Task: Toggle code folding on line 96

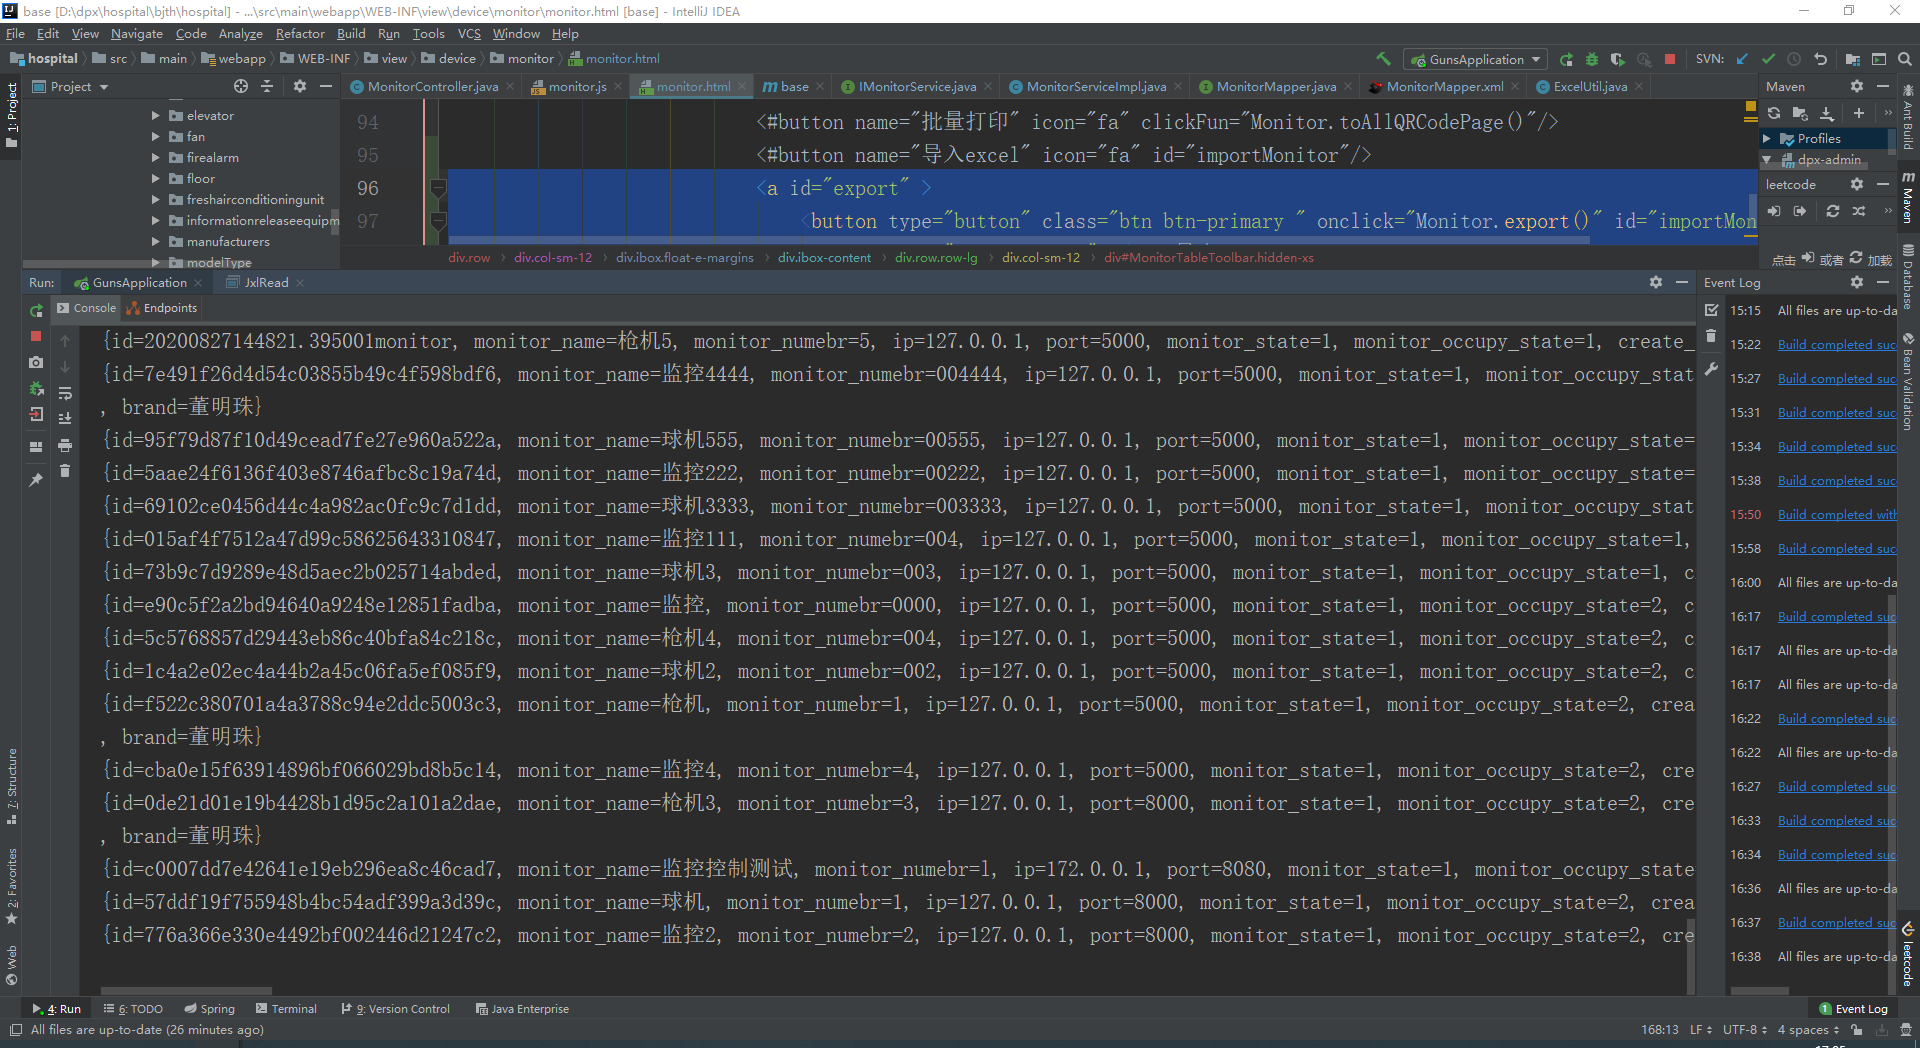Action: (x=438, y=188)
